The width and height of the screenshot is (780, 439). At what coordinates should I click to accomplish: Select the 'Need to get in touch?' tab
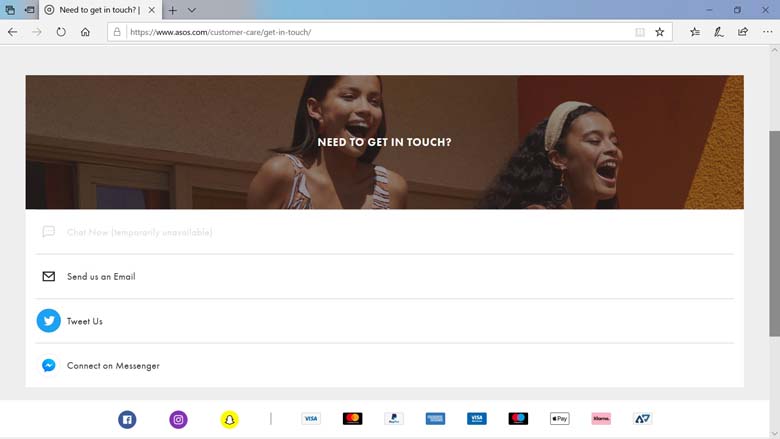pos(95,10)
